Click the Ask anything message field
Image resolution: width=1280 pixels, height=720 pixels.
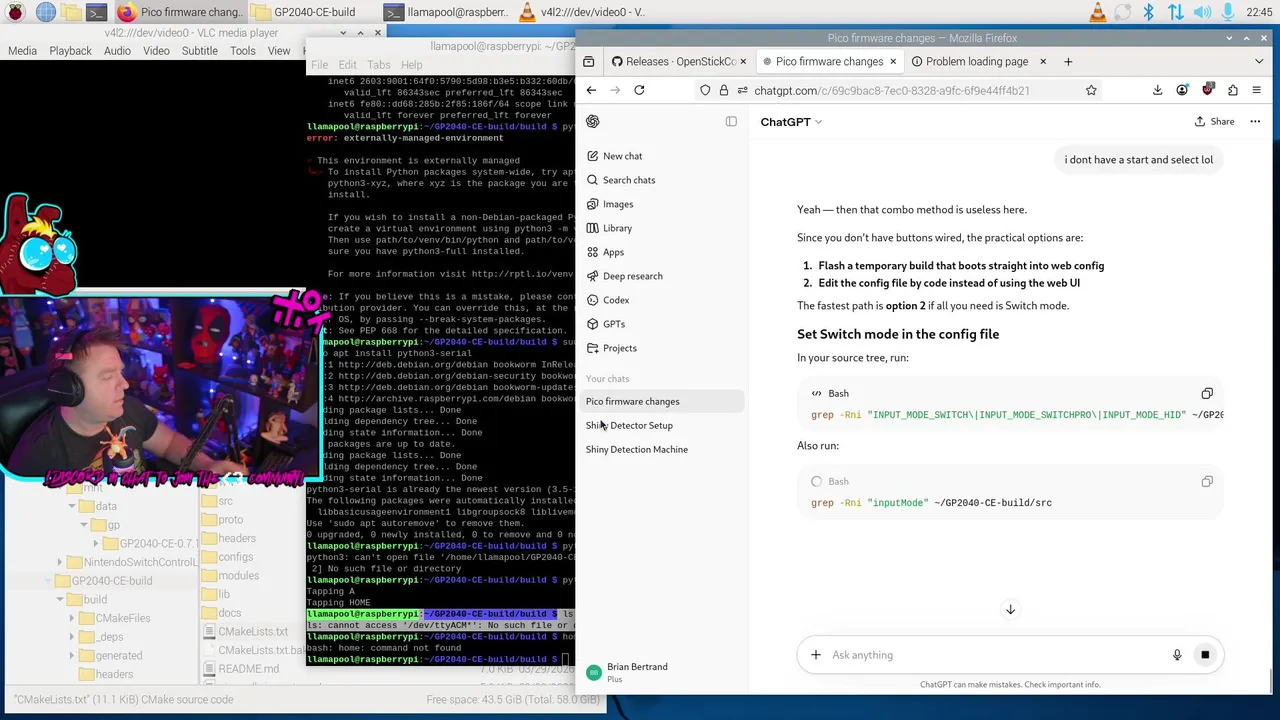pos(997,655)
